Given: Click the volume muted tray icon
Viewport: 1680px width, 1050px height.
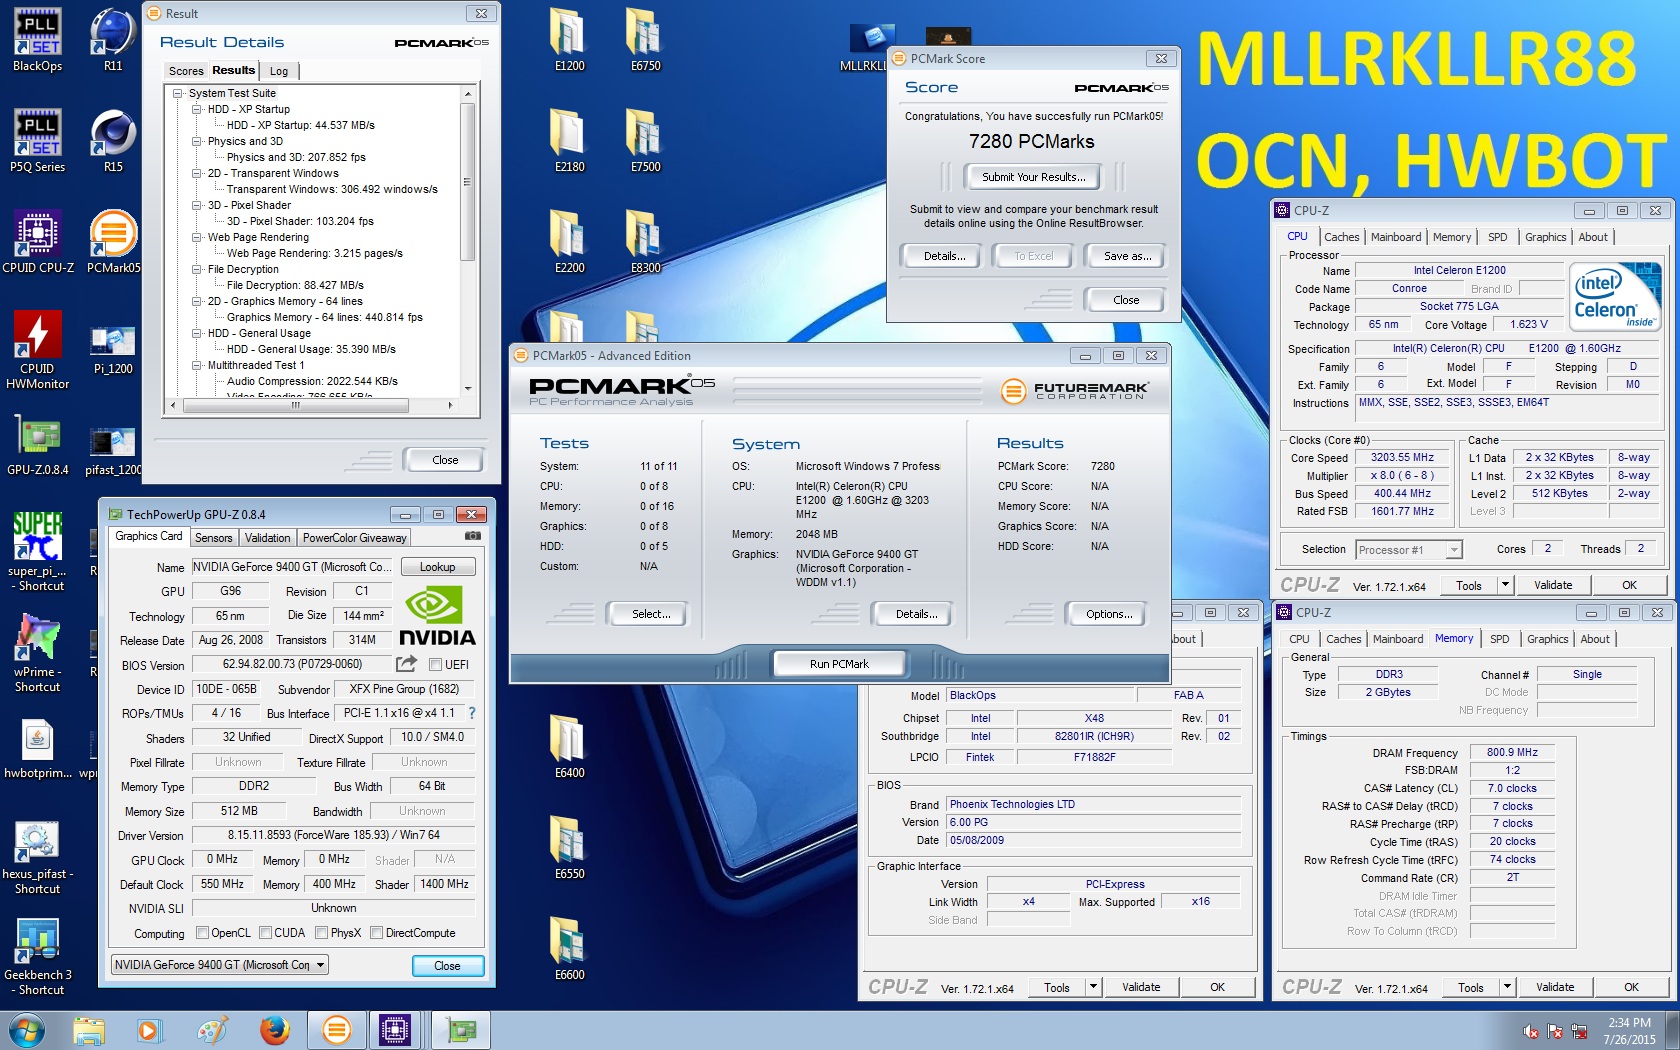Looking at the screenshot, I should [x=1531, y=1032].
